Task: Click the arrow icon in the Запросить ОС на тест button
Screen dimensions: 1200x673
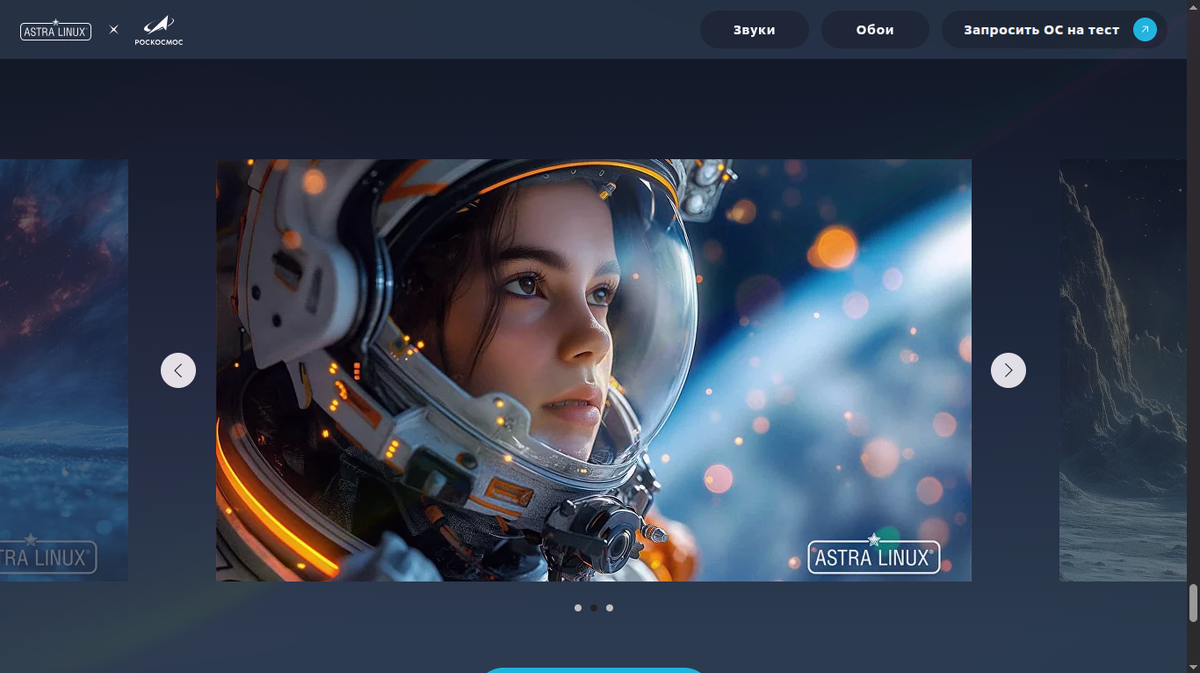Action: pyautogui.click(x=1145, y=30)
